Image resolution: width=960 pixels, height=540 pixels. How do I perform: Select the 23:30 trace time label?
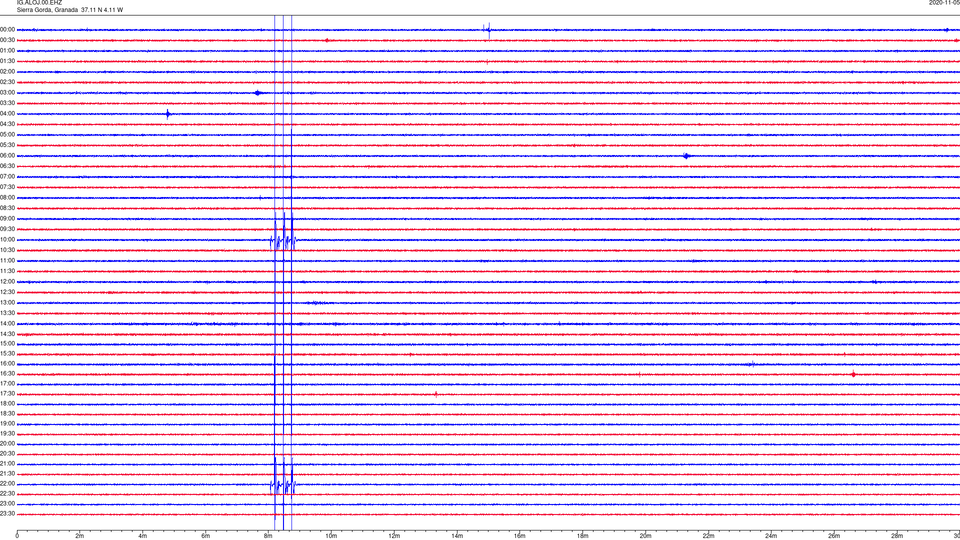(7, 514)
